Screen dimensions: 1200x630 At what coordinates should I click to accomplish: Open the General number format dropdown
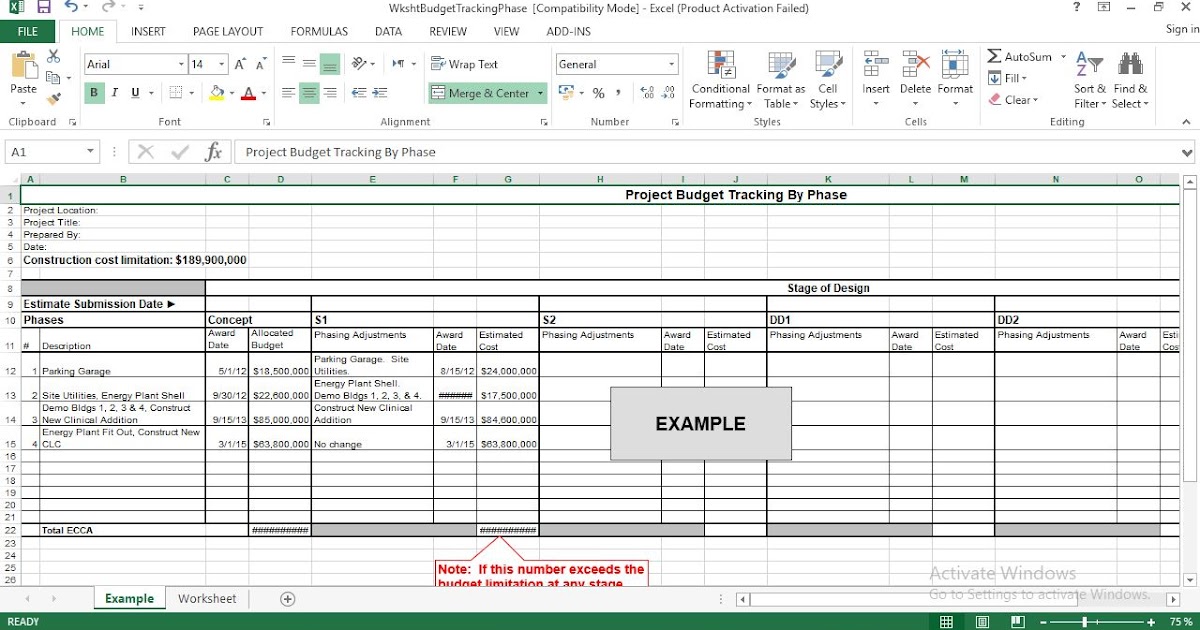pos(673,63)
